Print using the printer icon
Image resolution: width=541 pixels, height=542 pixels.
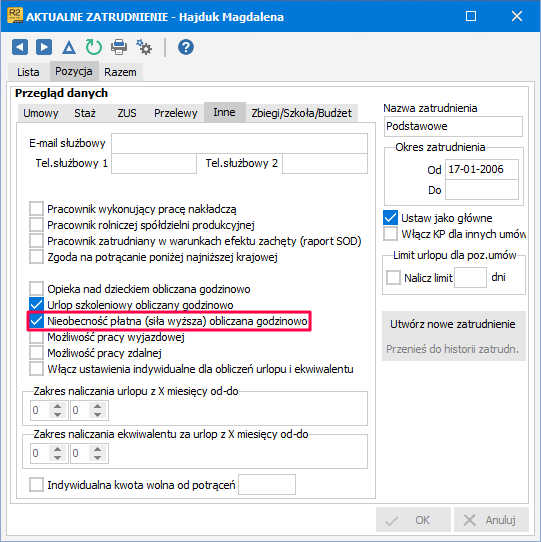click(119, 47)
